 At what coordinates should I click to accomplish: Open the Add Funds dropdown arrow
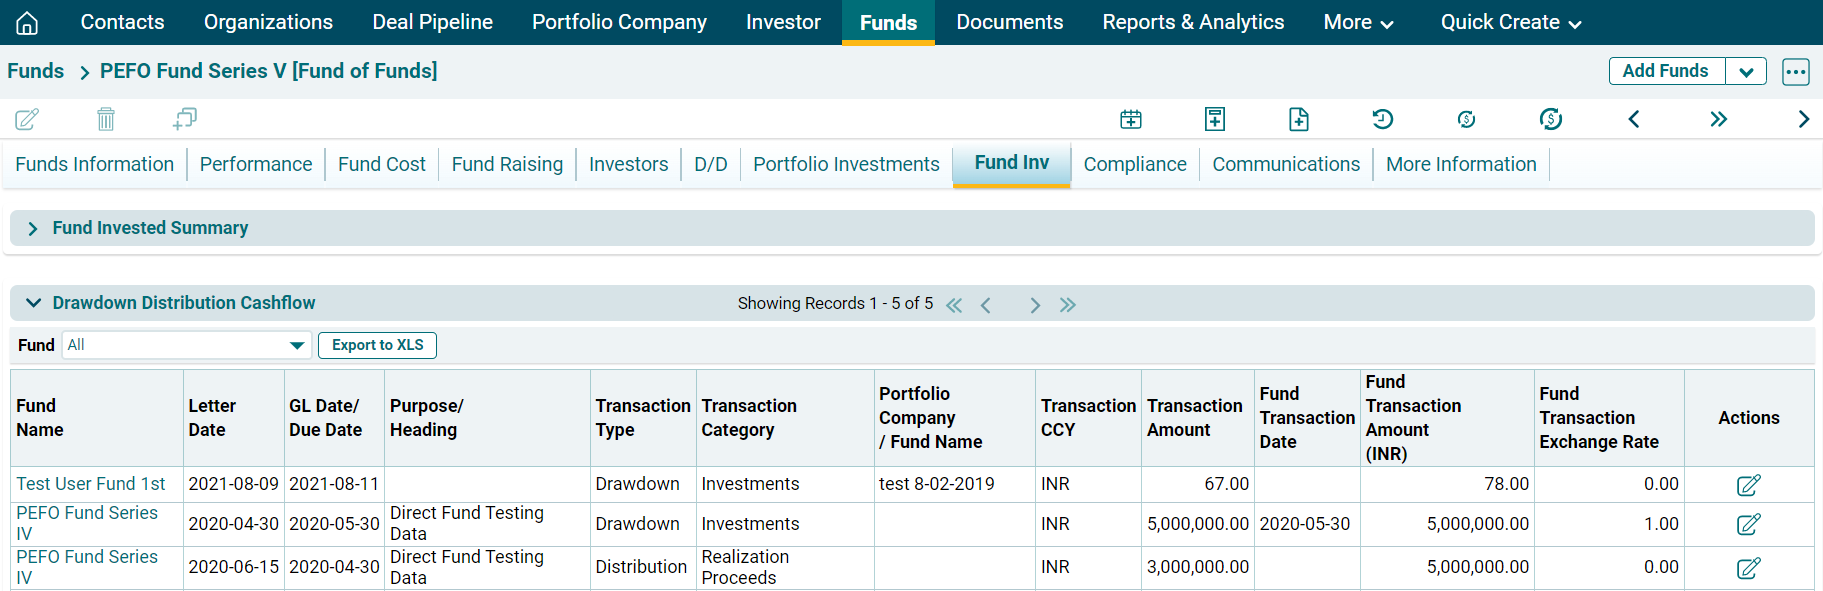1746,72
